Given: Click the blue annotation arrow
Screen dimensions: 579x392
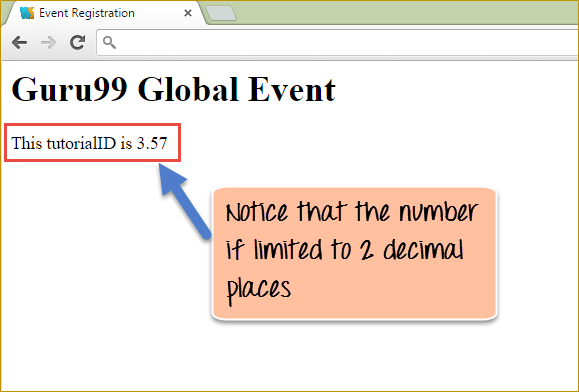Looking at the screenshot, I should point(184,201).
